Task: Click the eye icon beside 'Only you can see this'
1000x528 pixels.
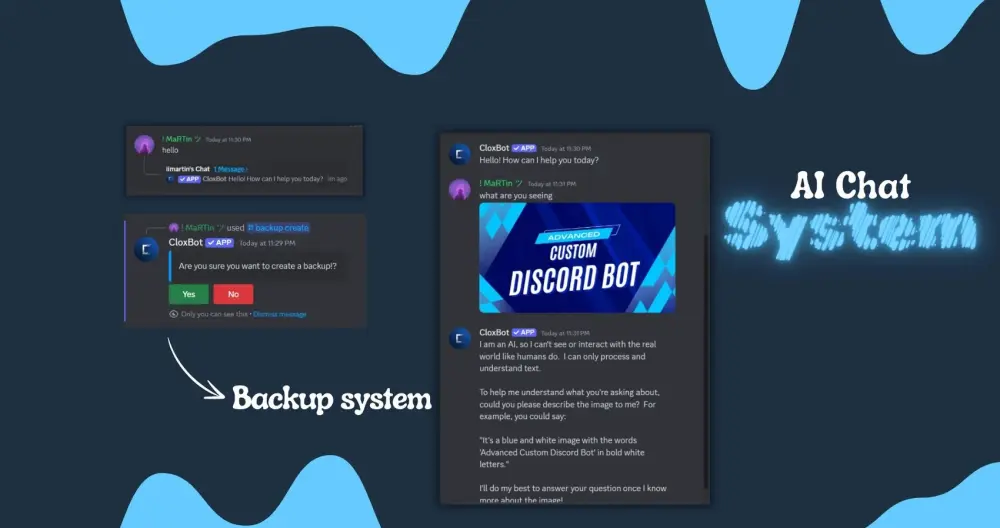Action: tap(173, 314)
